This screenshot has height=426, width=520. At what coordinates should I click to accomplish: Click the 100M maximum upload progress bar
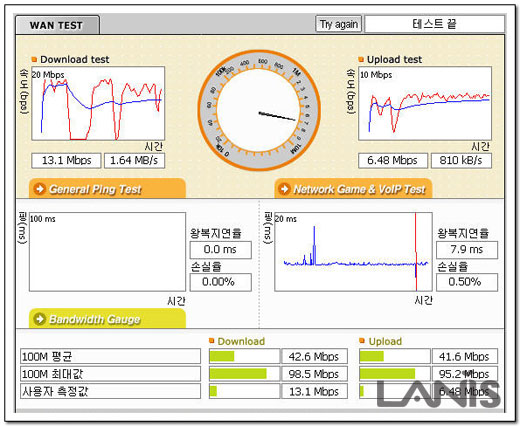pos(395,374)
